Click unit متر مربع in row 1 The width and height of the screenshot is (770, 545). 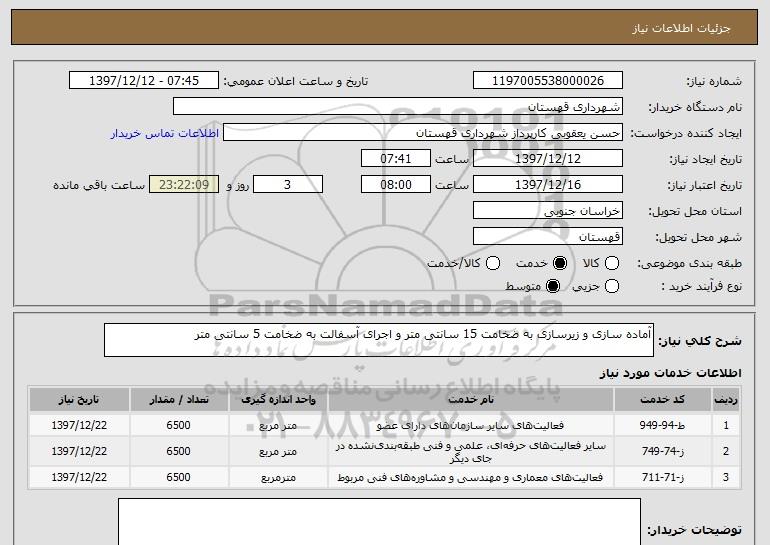(x=278, y=426)
